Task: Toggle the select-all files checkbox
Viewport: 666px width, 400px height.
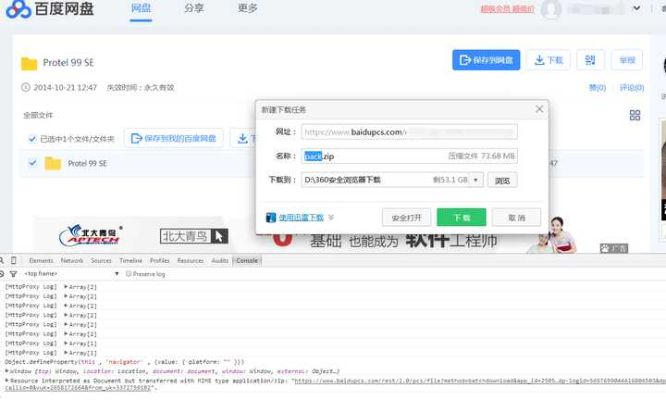Action: [32, 139]
